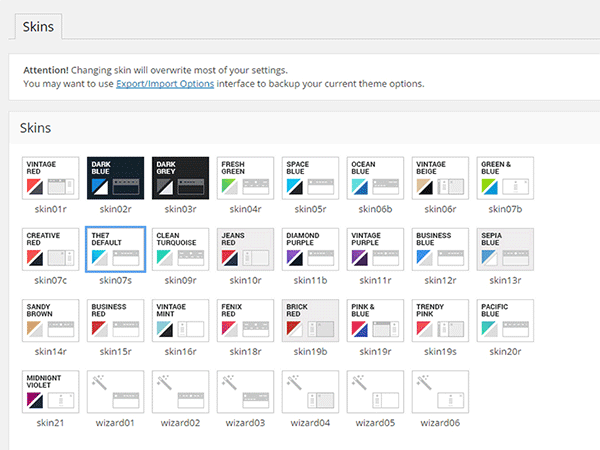Viewport: 600px width, 450px height.
Task: Select the Vintage Beige skin06r skin
Action: [440, 178]
